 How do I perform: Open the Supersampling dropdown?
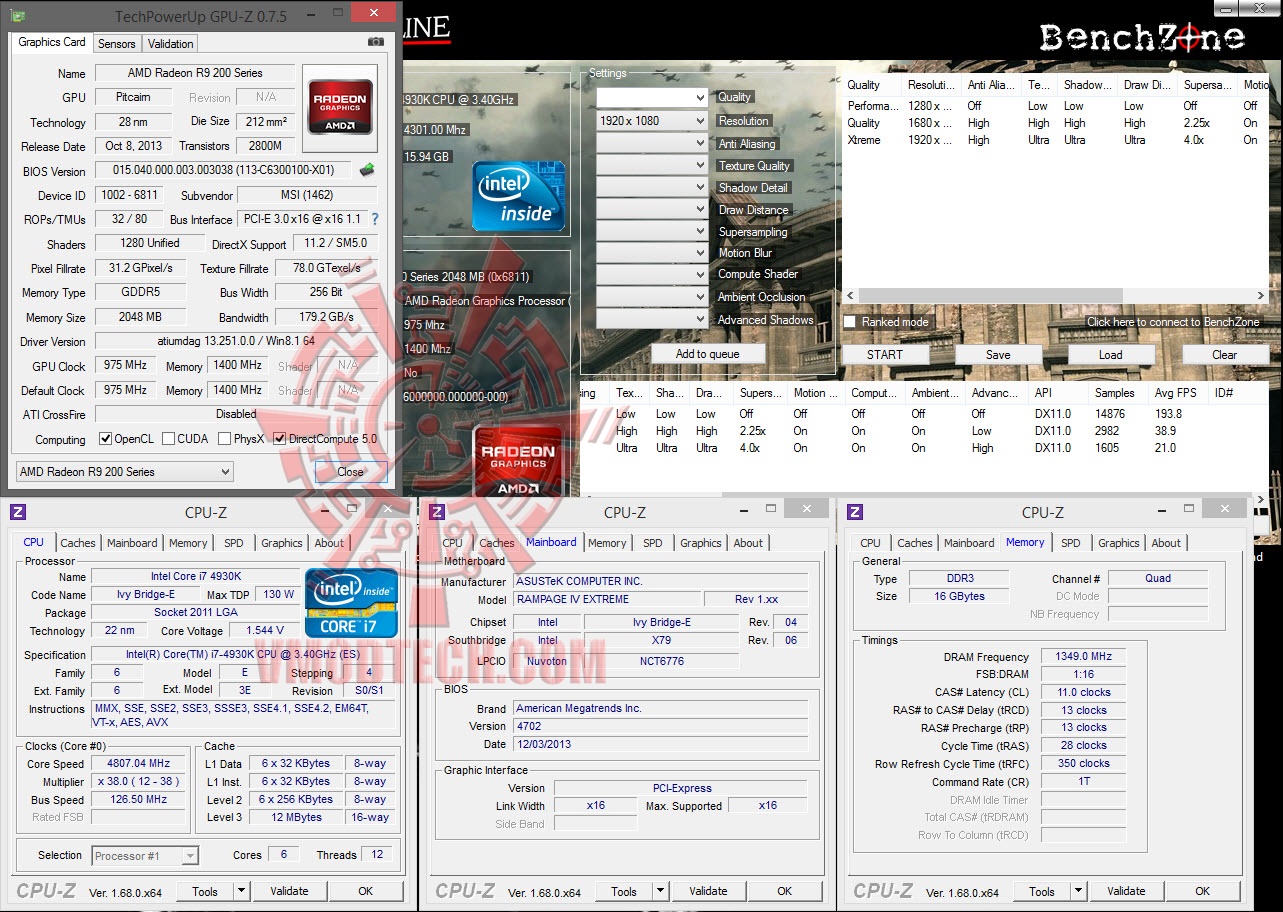pyautogui.click(x=652, y=231)
